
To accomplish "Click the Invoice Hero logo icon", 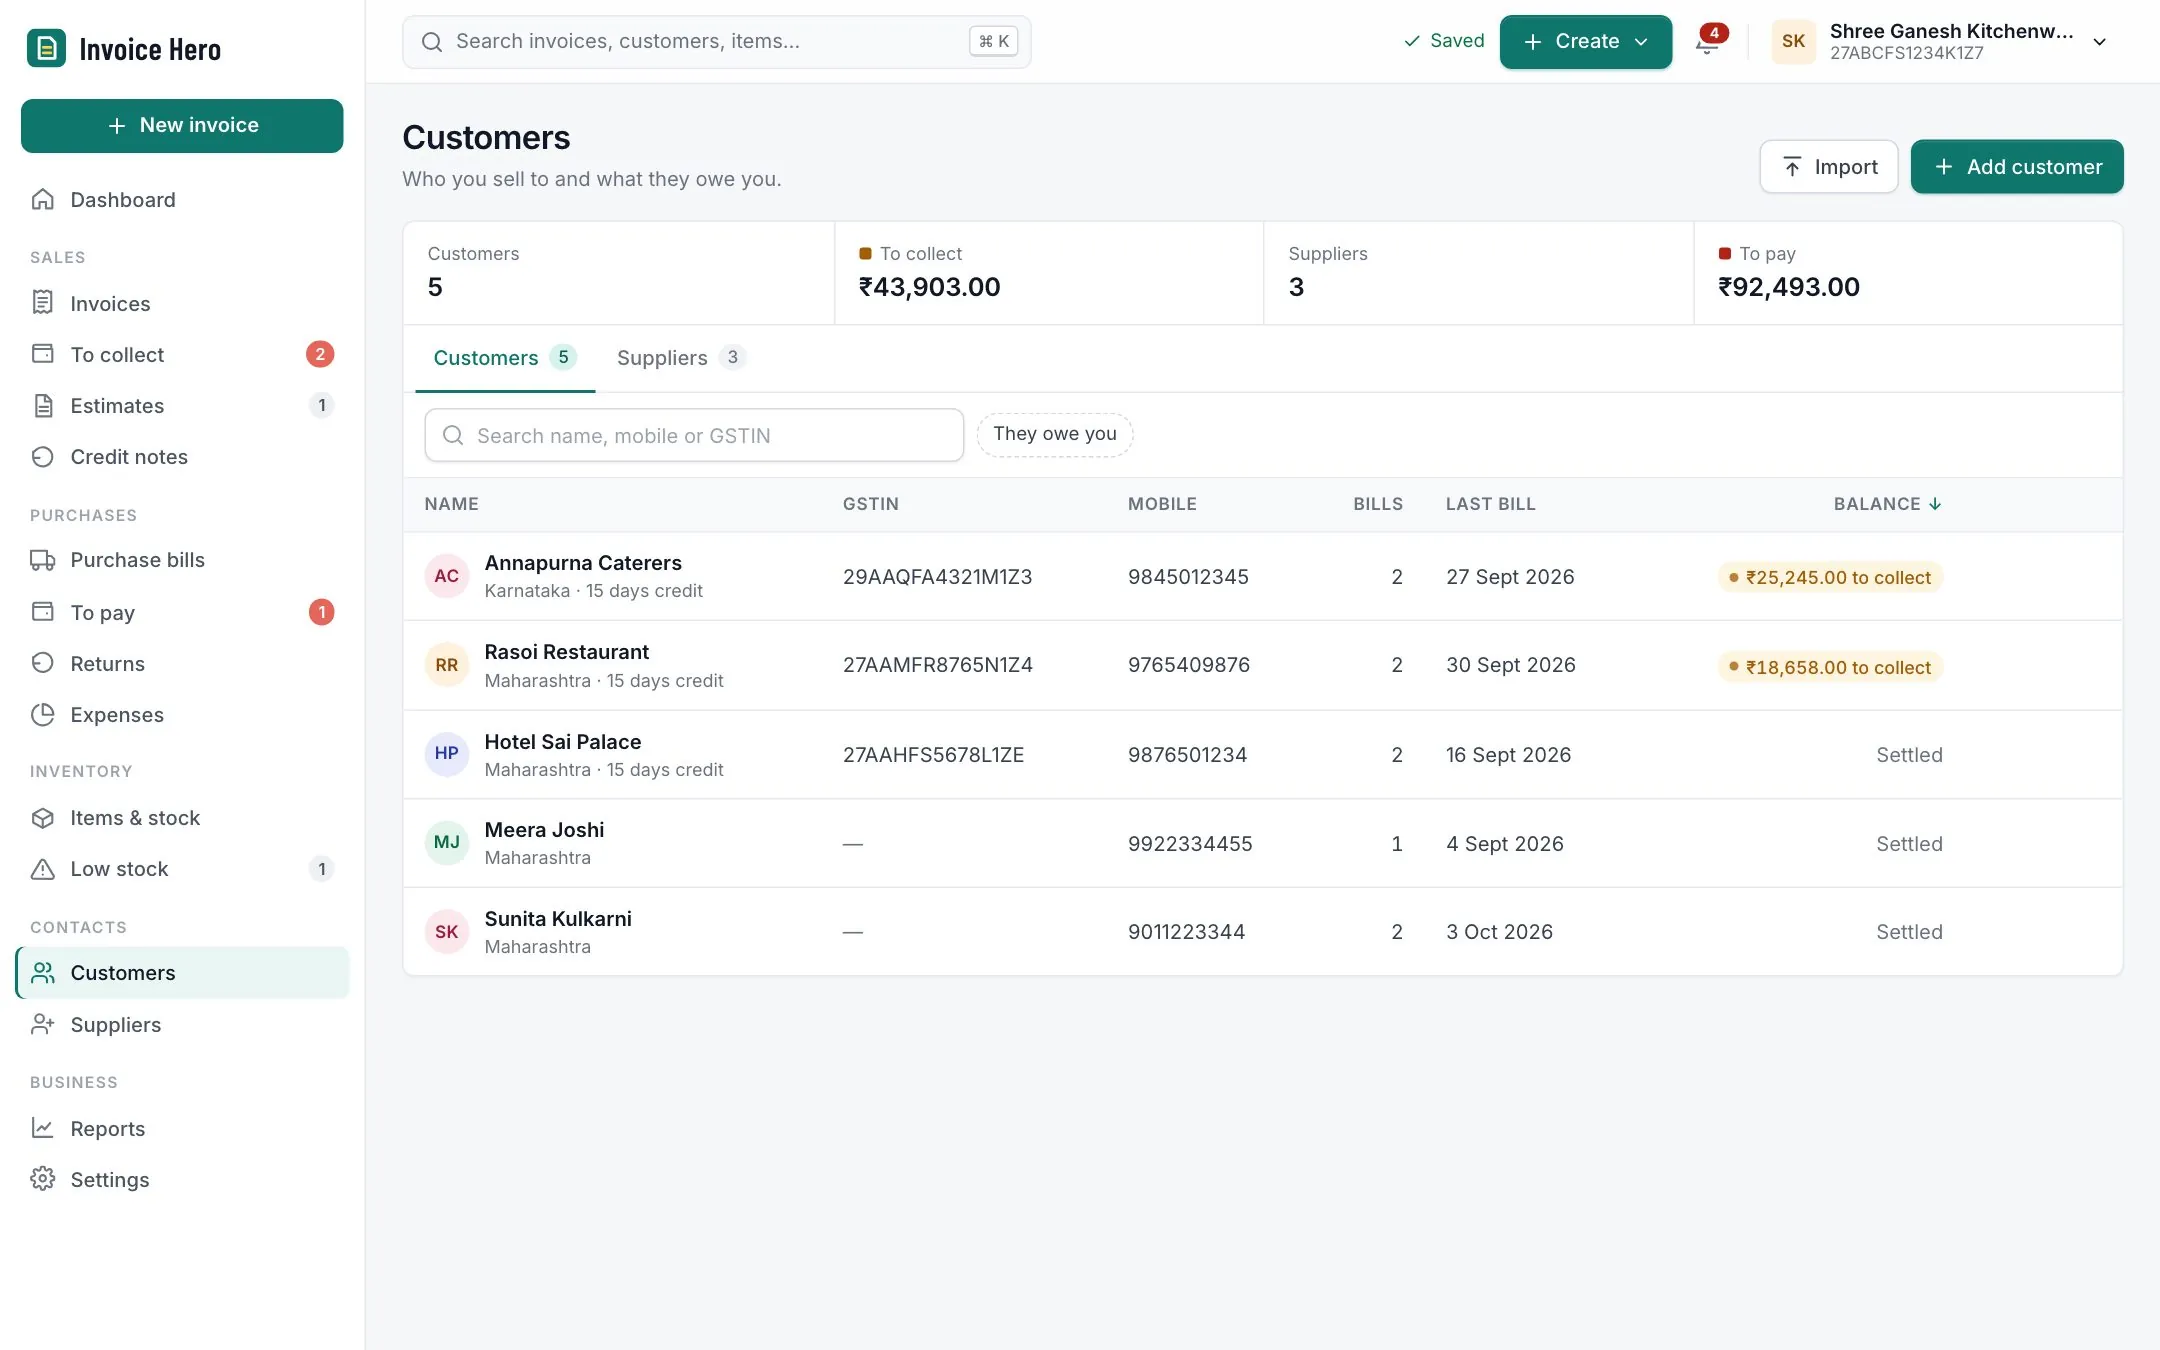I will [x=46, y=48].
